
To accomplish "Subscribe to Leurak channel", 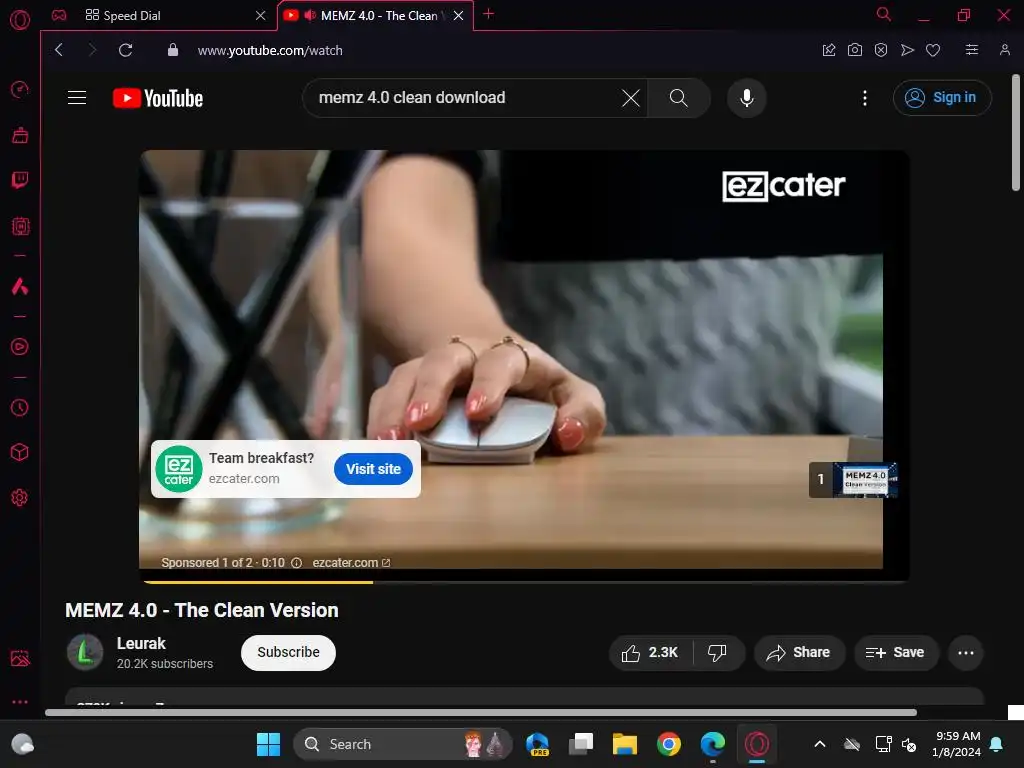I will point(288,652).
